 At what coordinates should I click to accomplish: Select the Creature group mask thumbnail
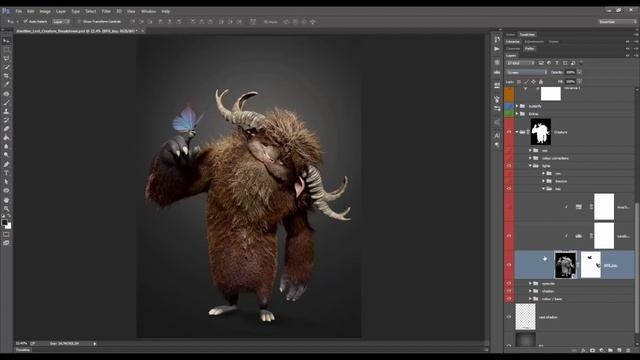click(540, 132)
